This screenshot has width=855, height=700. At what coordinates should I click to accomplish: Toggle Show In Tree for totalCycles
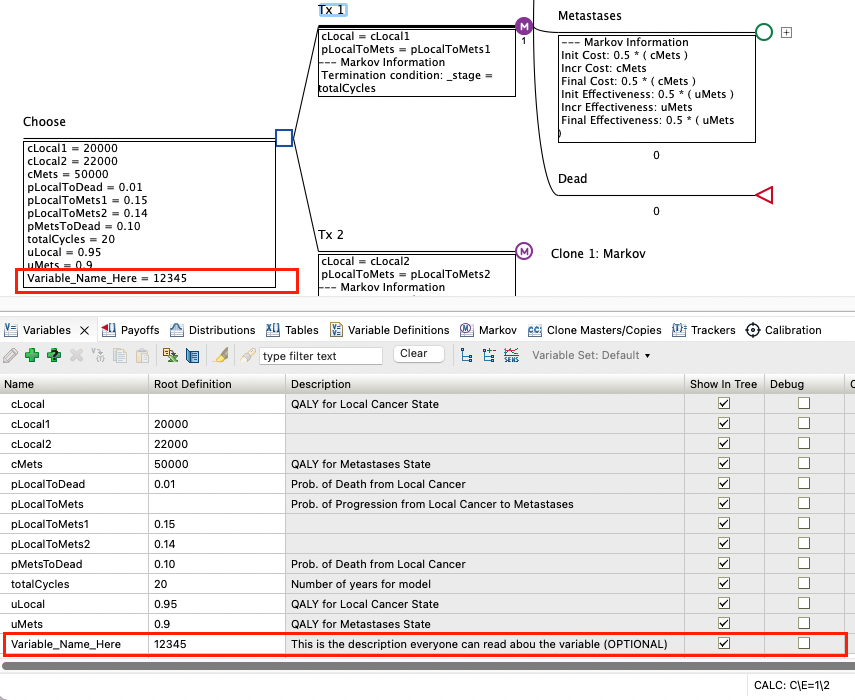tap(724, 584)
